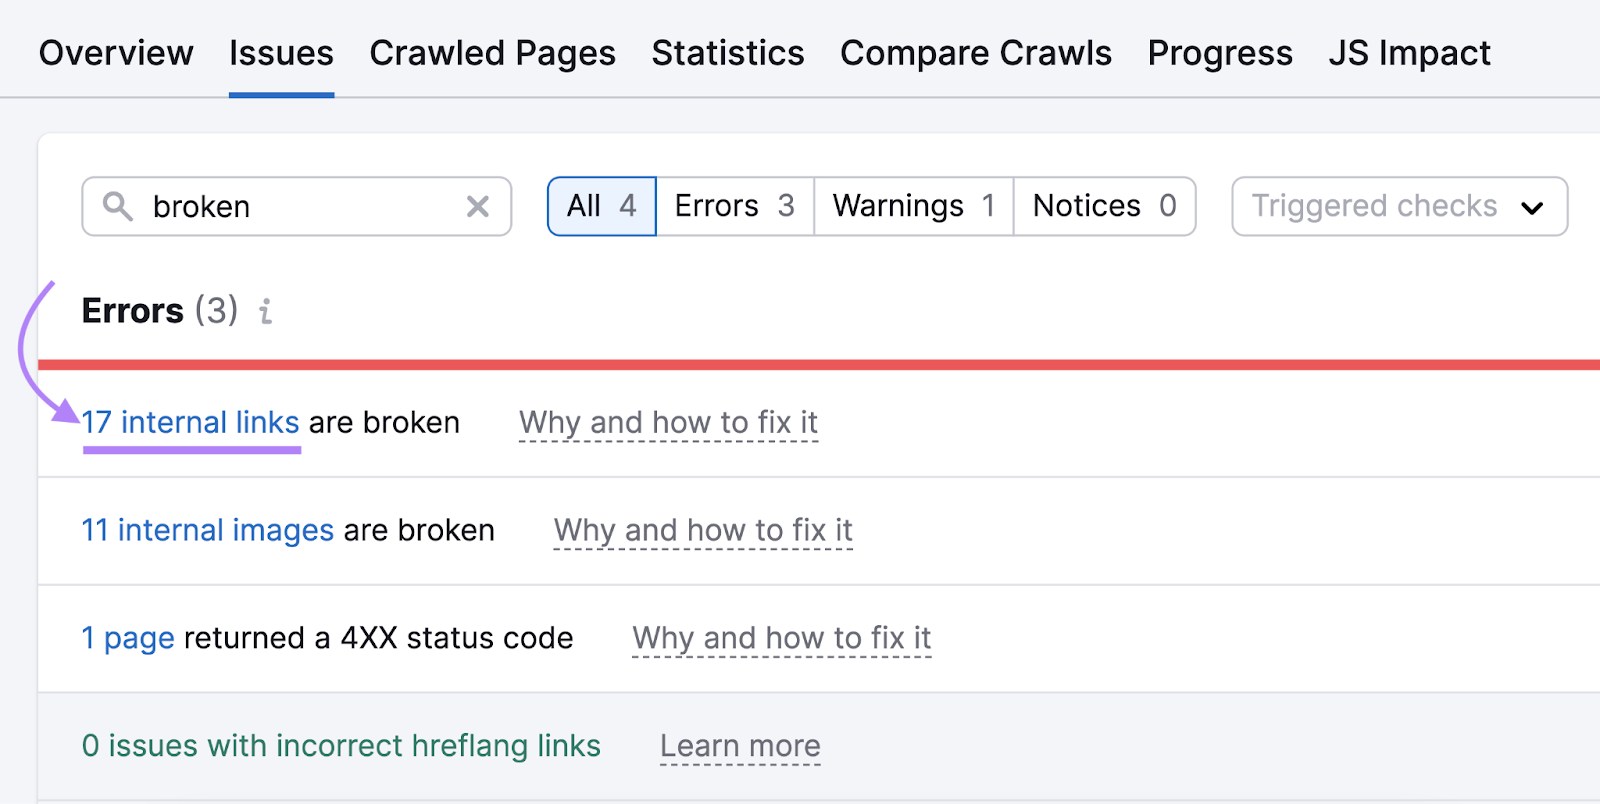Select the All 4 filter
Screen dimensions: 1600x804
602,207
